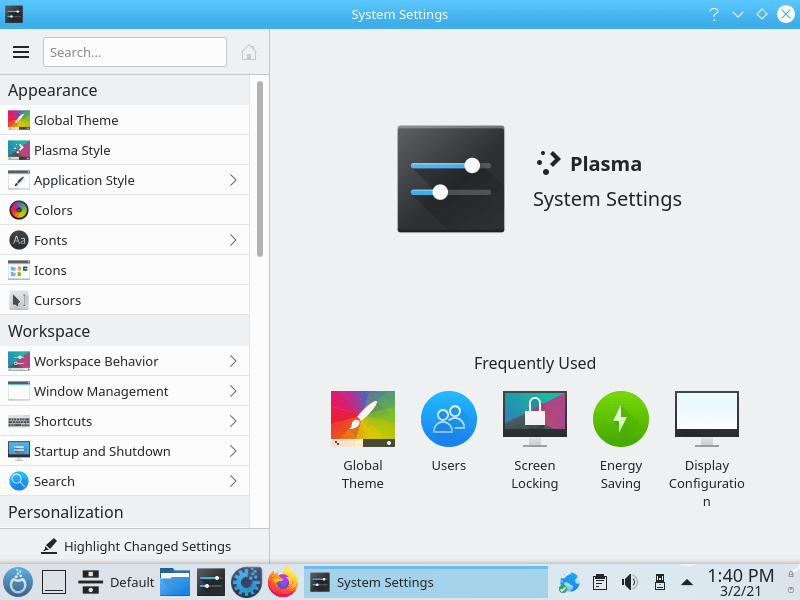800x600 pixels.
Task: Expand the Shortcuts chevron
Action: pos(233,421)
